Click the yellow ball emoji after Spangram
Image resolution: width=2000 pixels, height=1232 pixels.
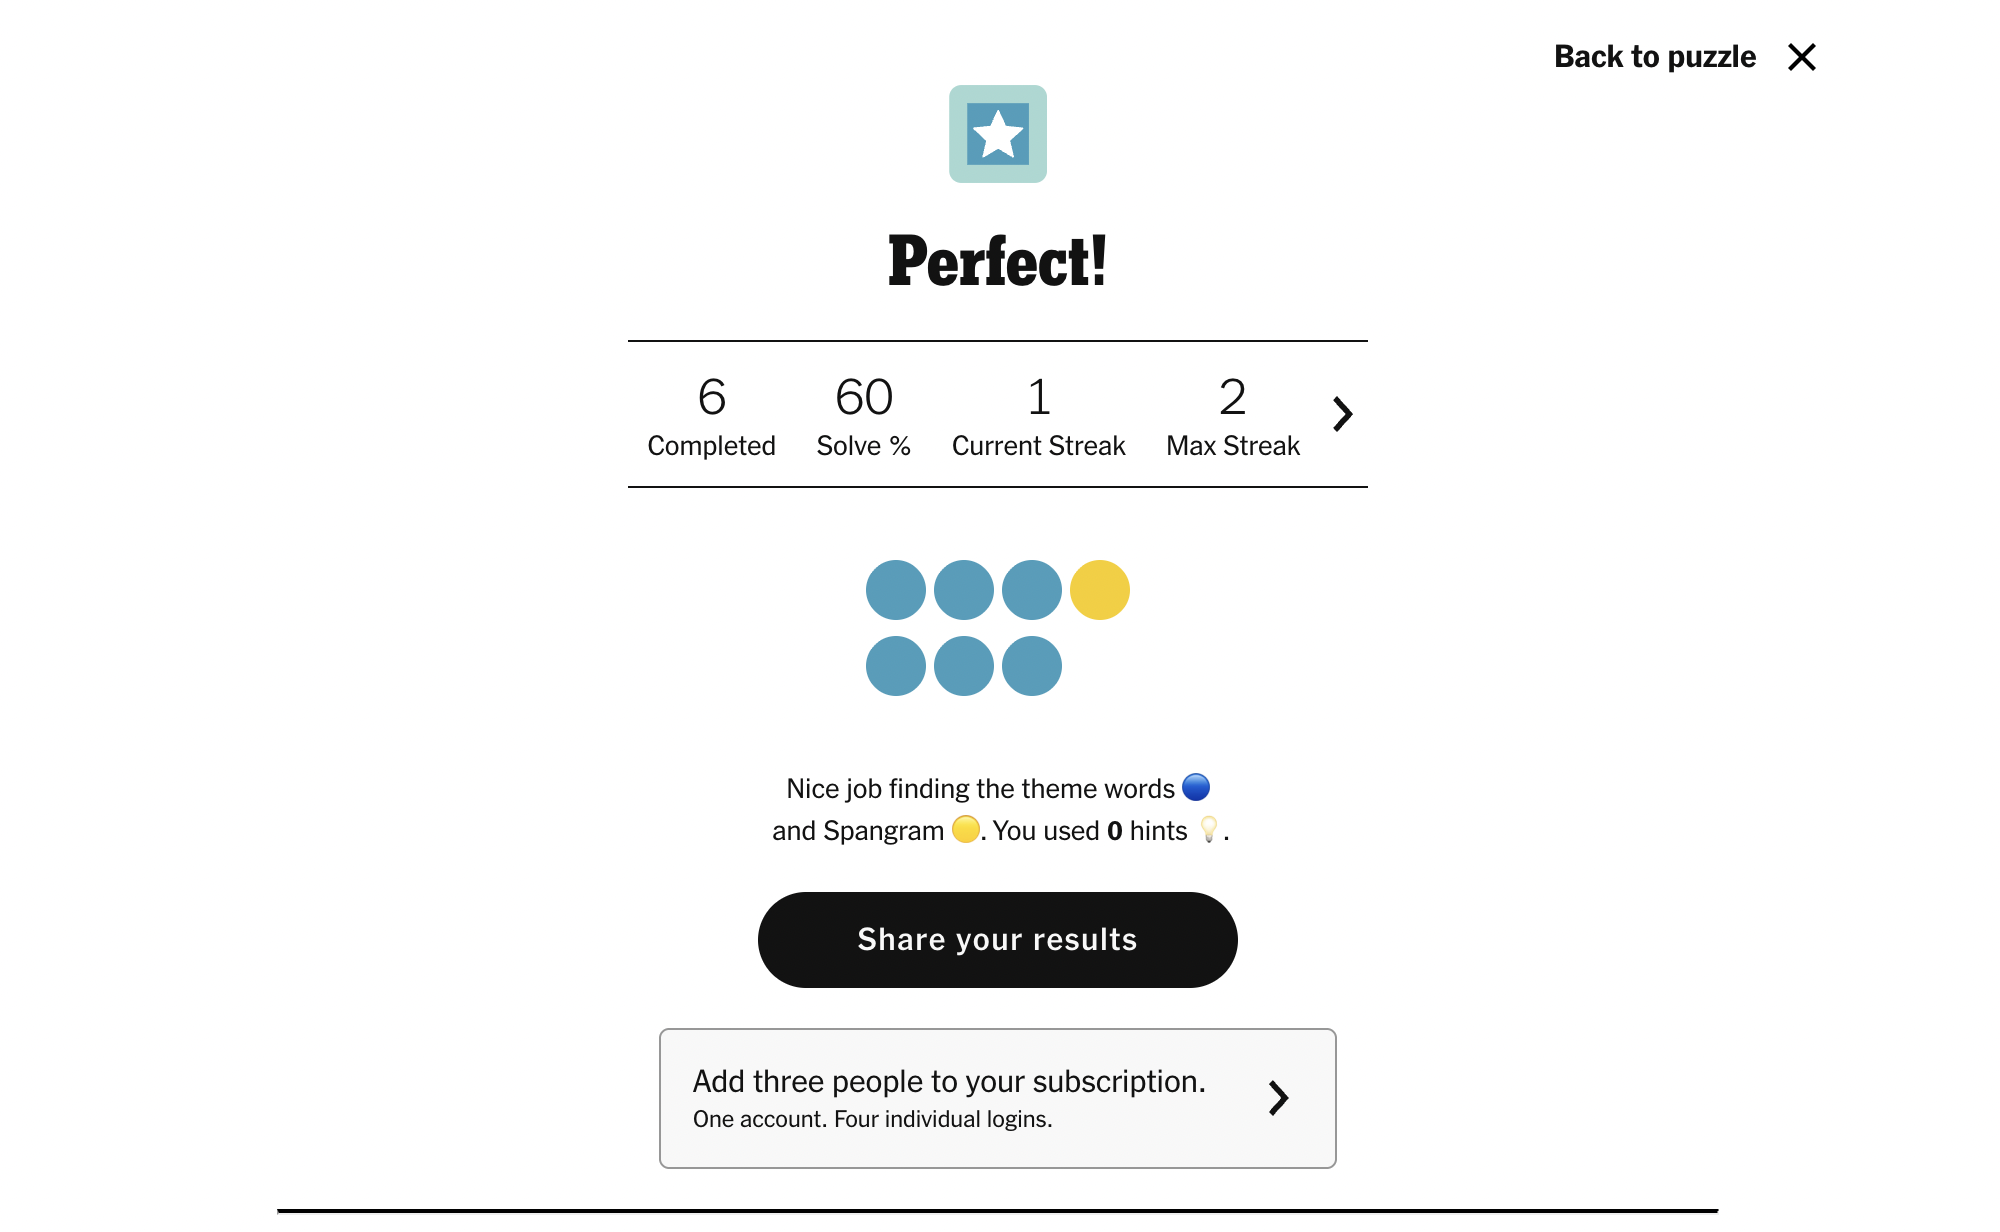(965, 830)
